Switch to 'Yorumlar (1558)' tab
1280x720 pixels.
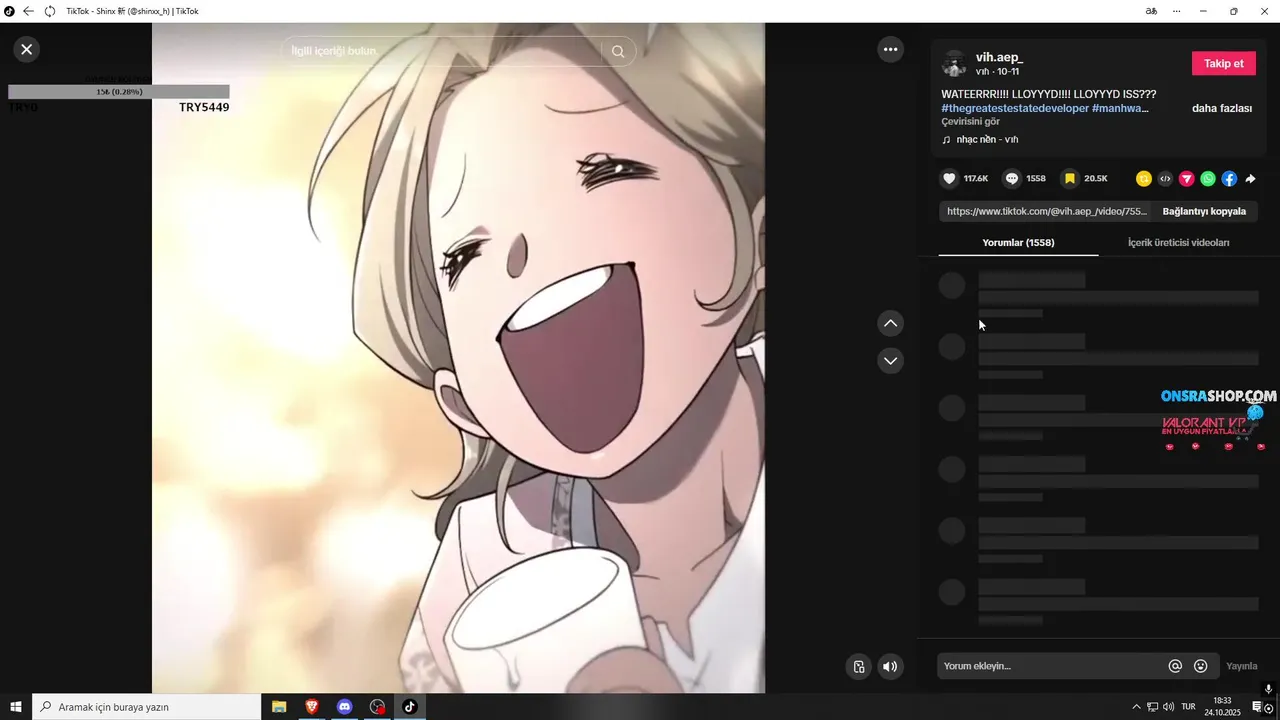tap(1018, 242)
